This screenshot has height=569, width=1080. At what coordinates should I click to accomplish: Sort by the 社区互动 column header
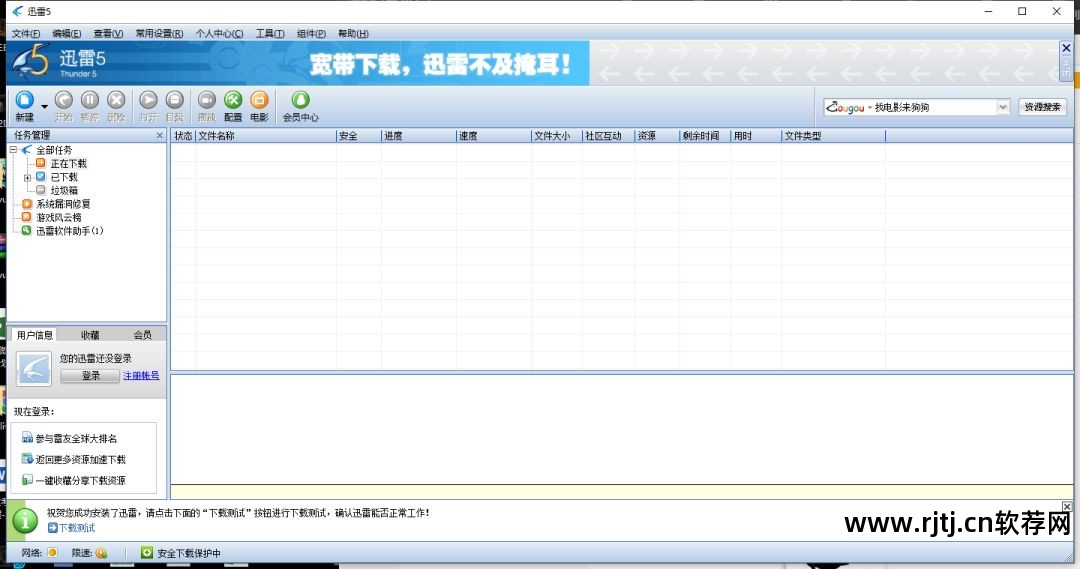click(608, 136)
